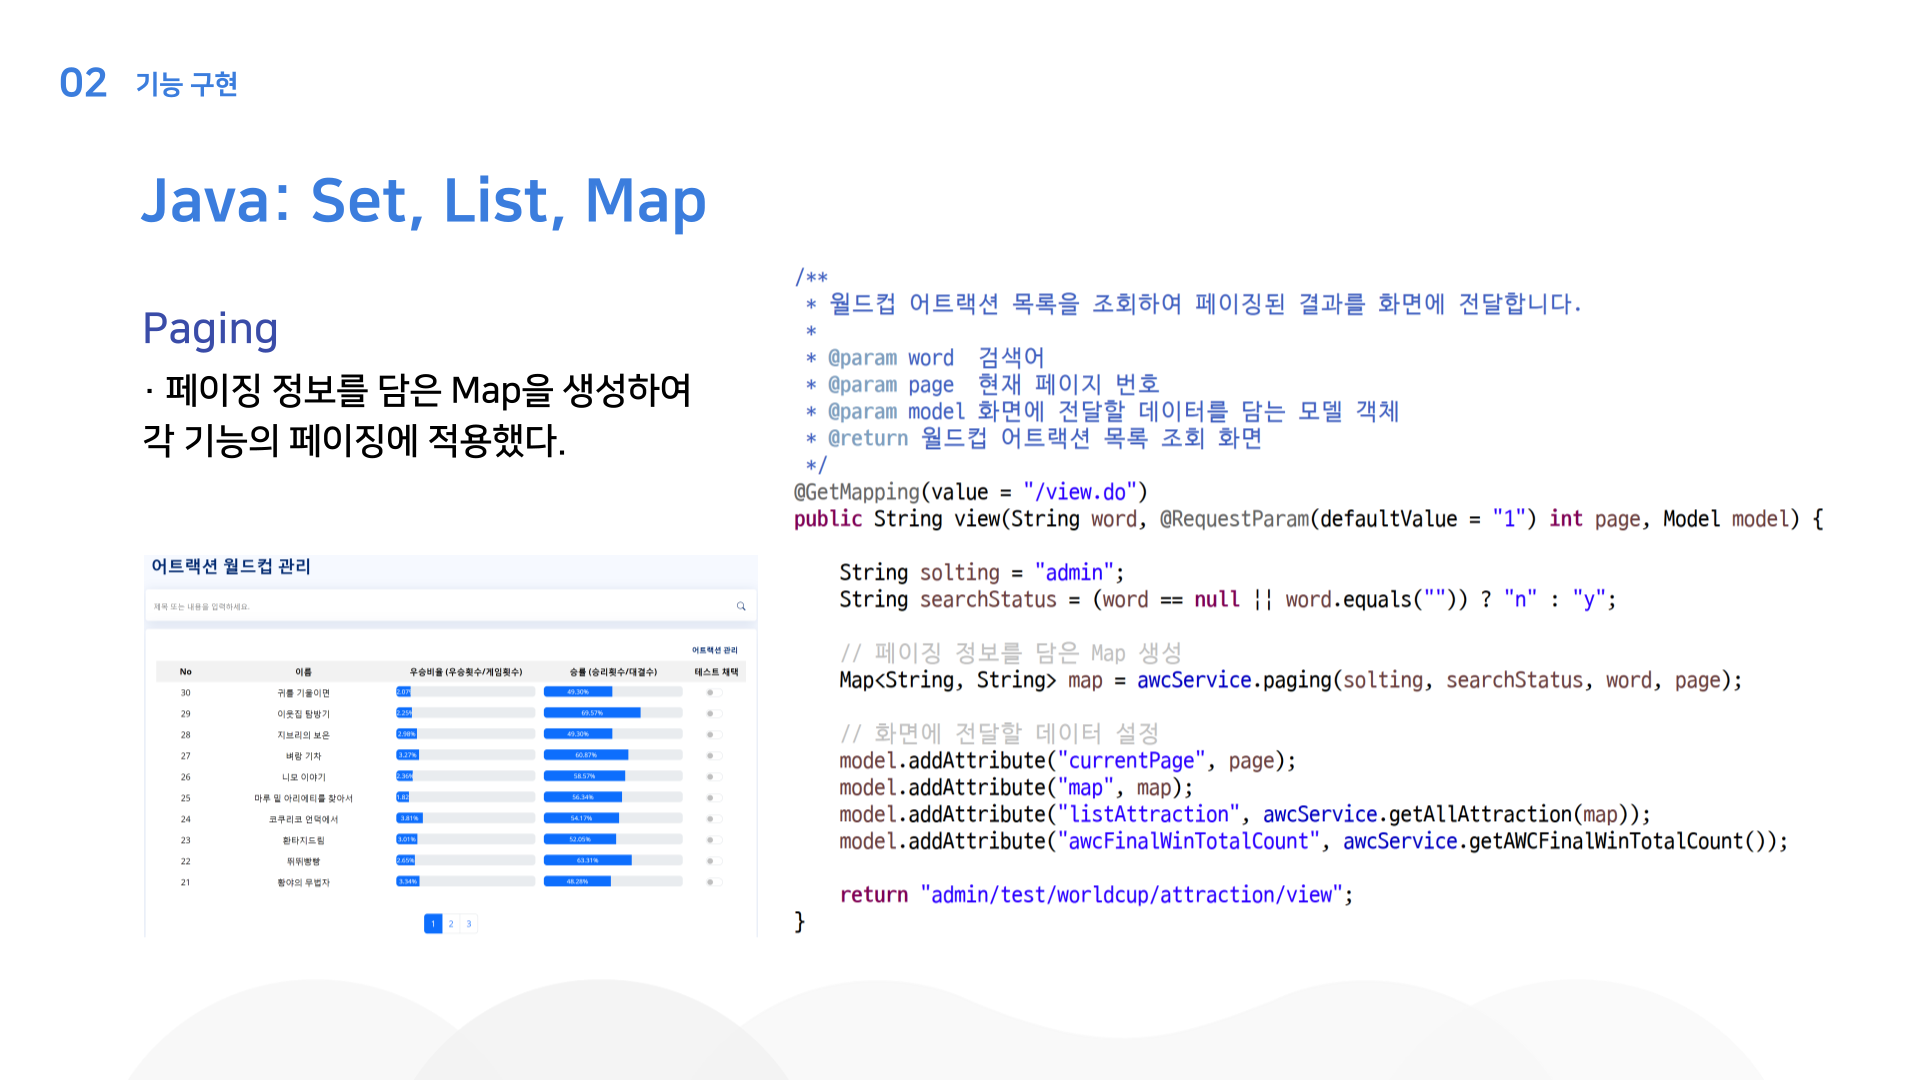This screenshot has width=1920, height=1080.
Task: Toggle the test check switch for row 29
Action: [713, 713]
